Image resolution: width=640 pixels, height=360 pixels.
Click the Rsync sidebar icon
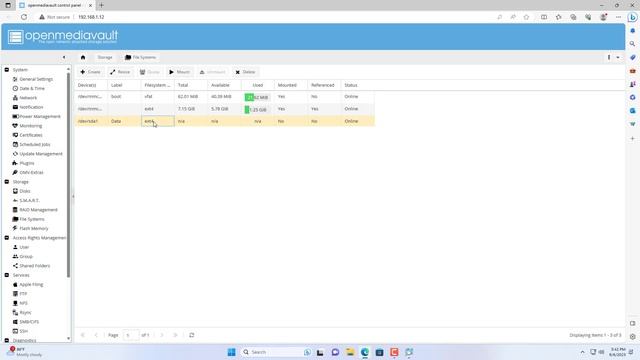tap(15, 312)
